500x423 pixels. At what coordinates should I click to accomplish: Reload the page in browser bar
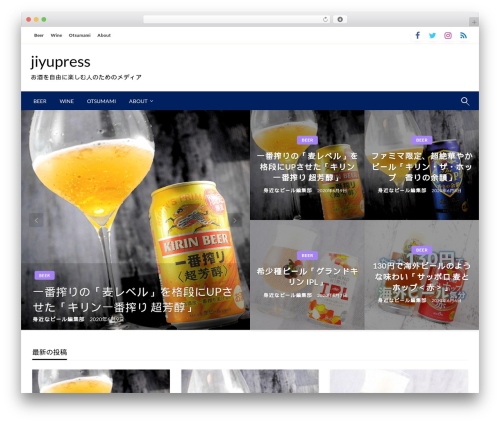tap(325, 19)
